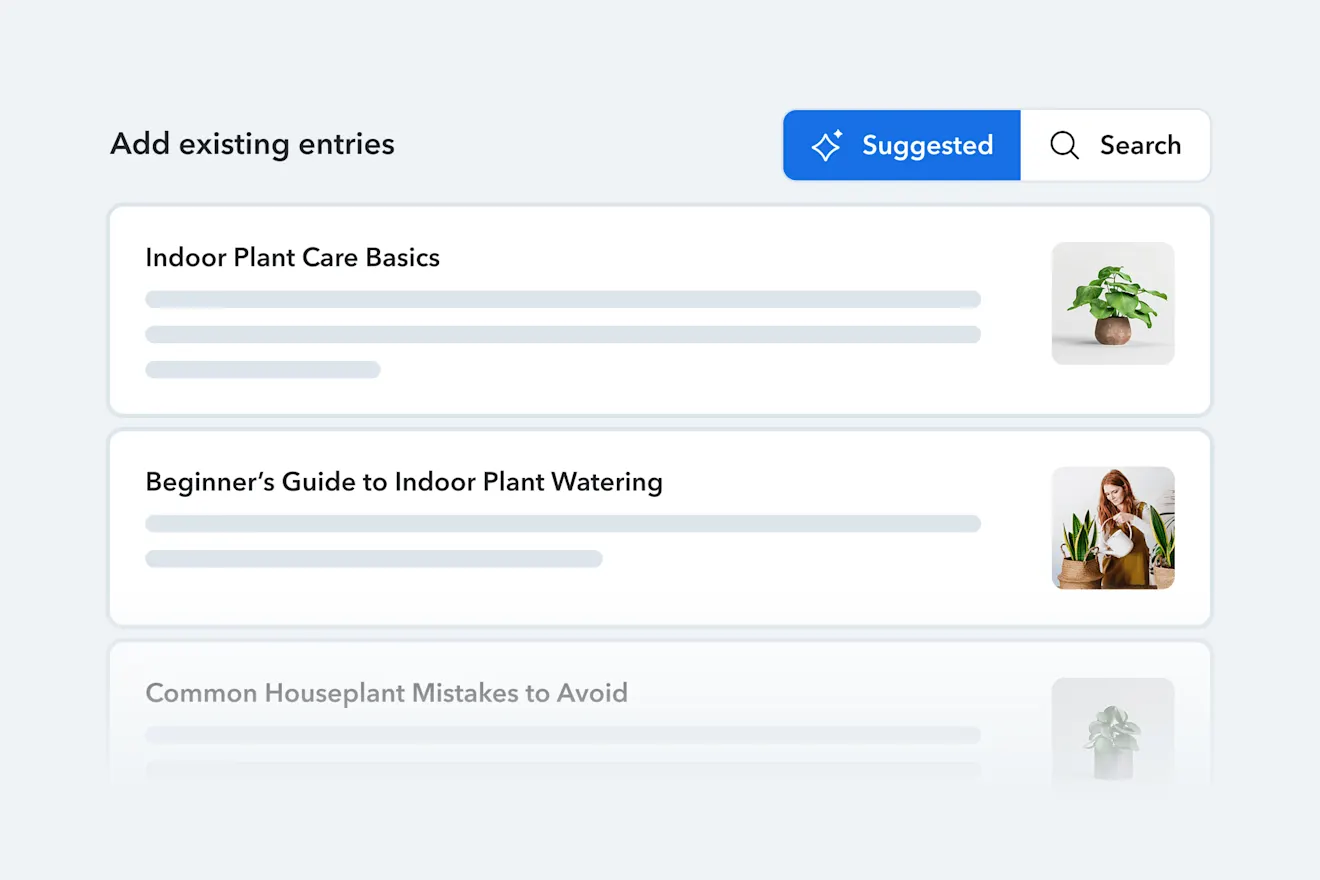Click the Indoor Plant Care Basics image

pyautogui.click(x=1113, y=303)
